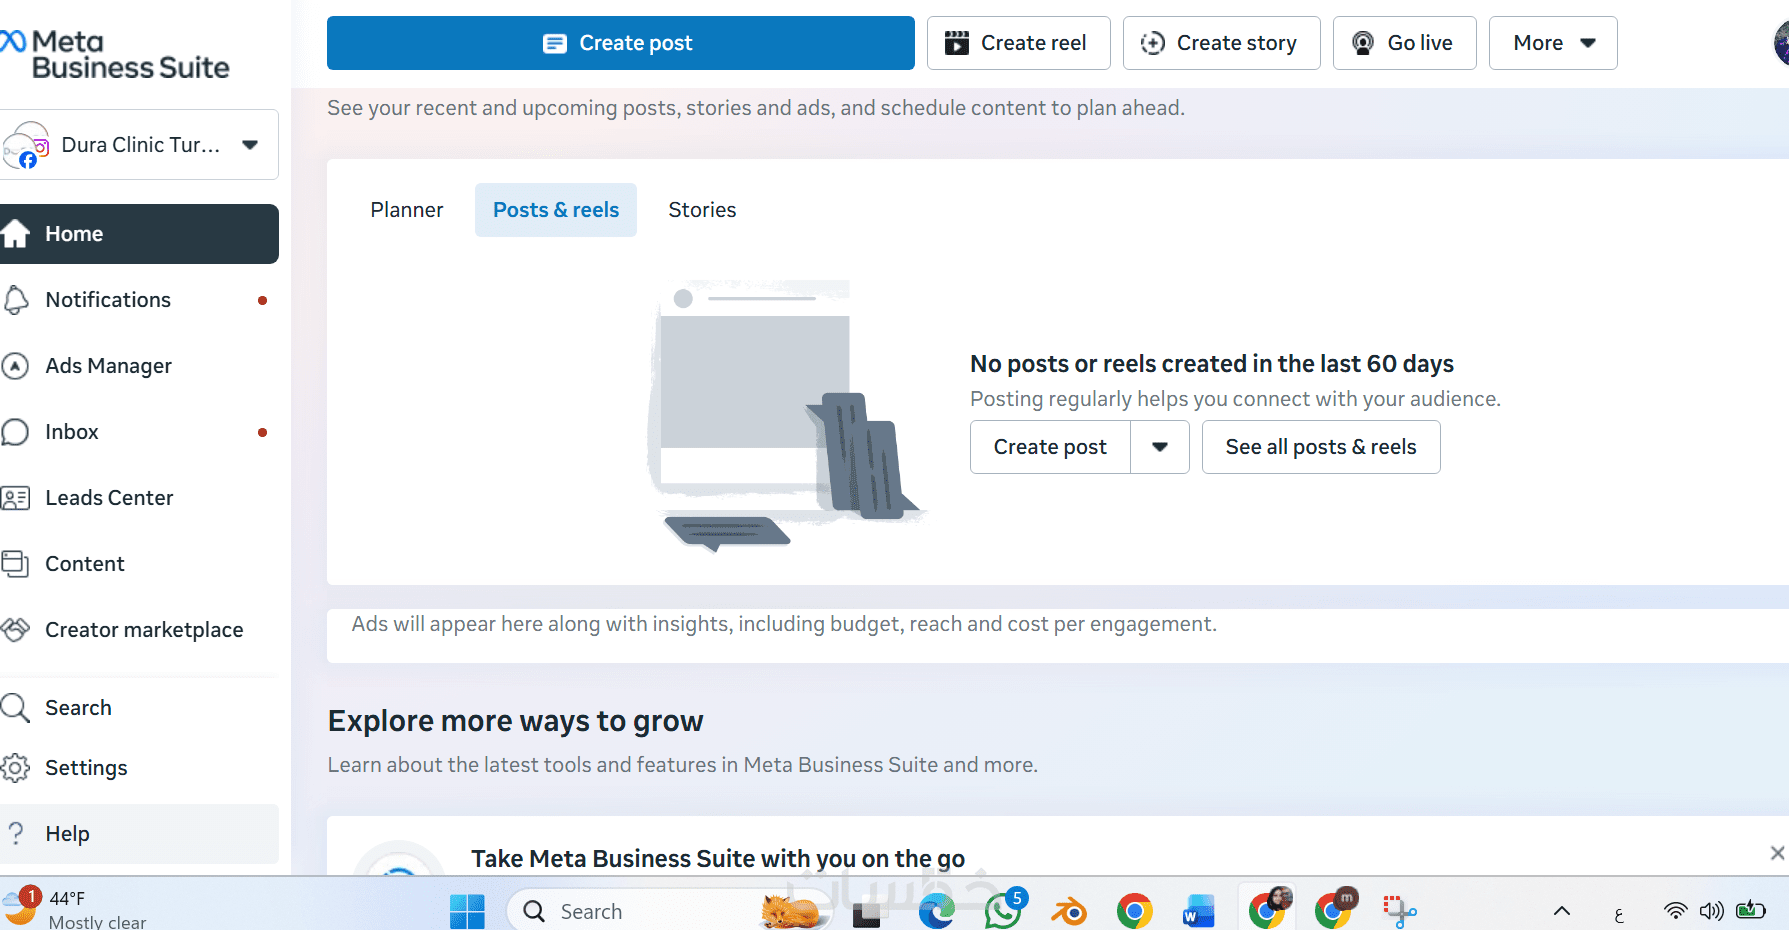Click the Meta Business Suite logo
The image size is (1789, 930).
(115, 54)
